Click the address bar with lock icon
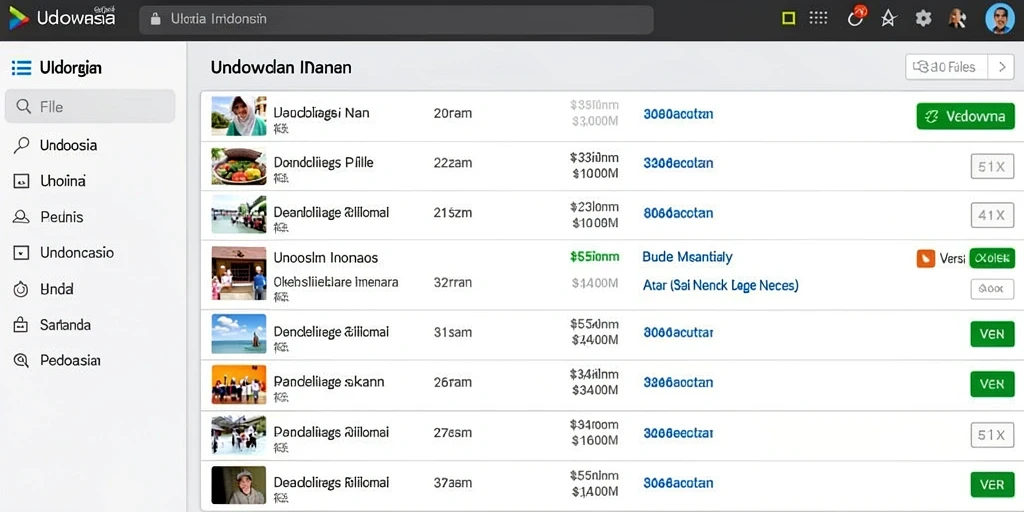This screenshot has height=512, width=1024. [x=396, y=19]
